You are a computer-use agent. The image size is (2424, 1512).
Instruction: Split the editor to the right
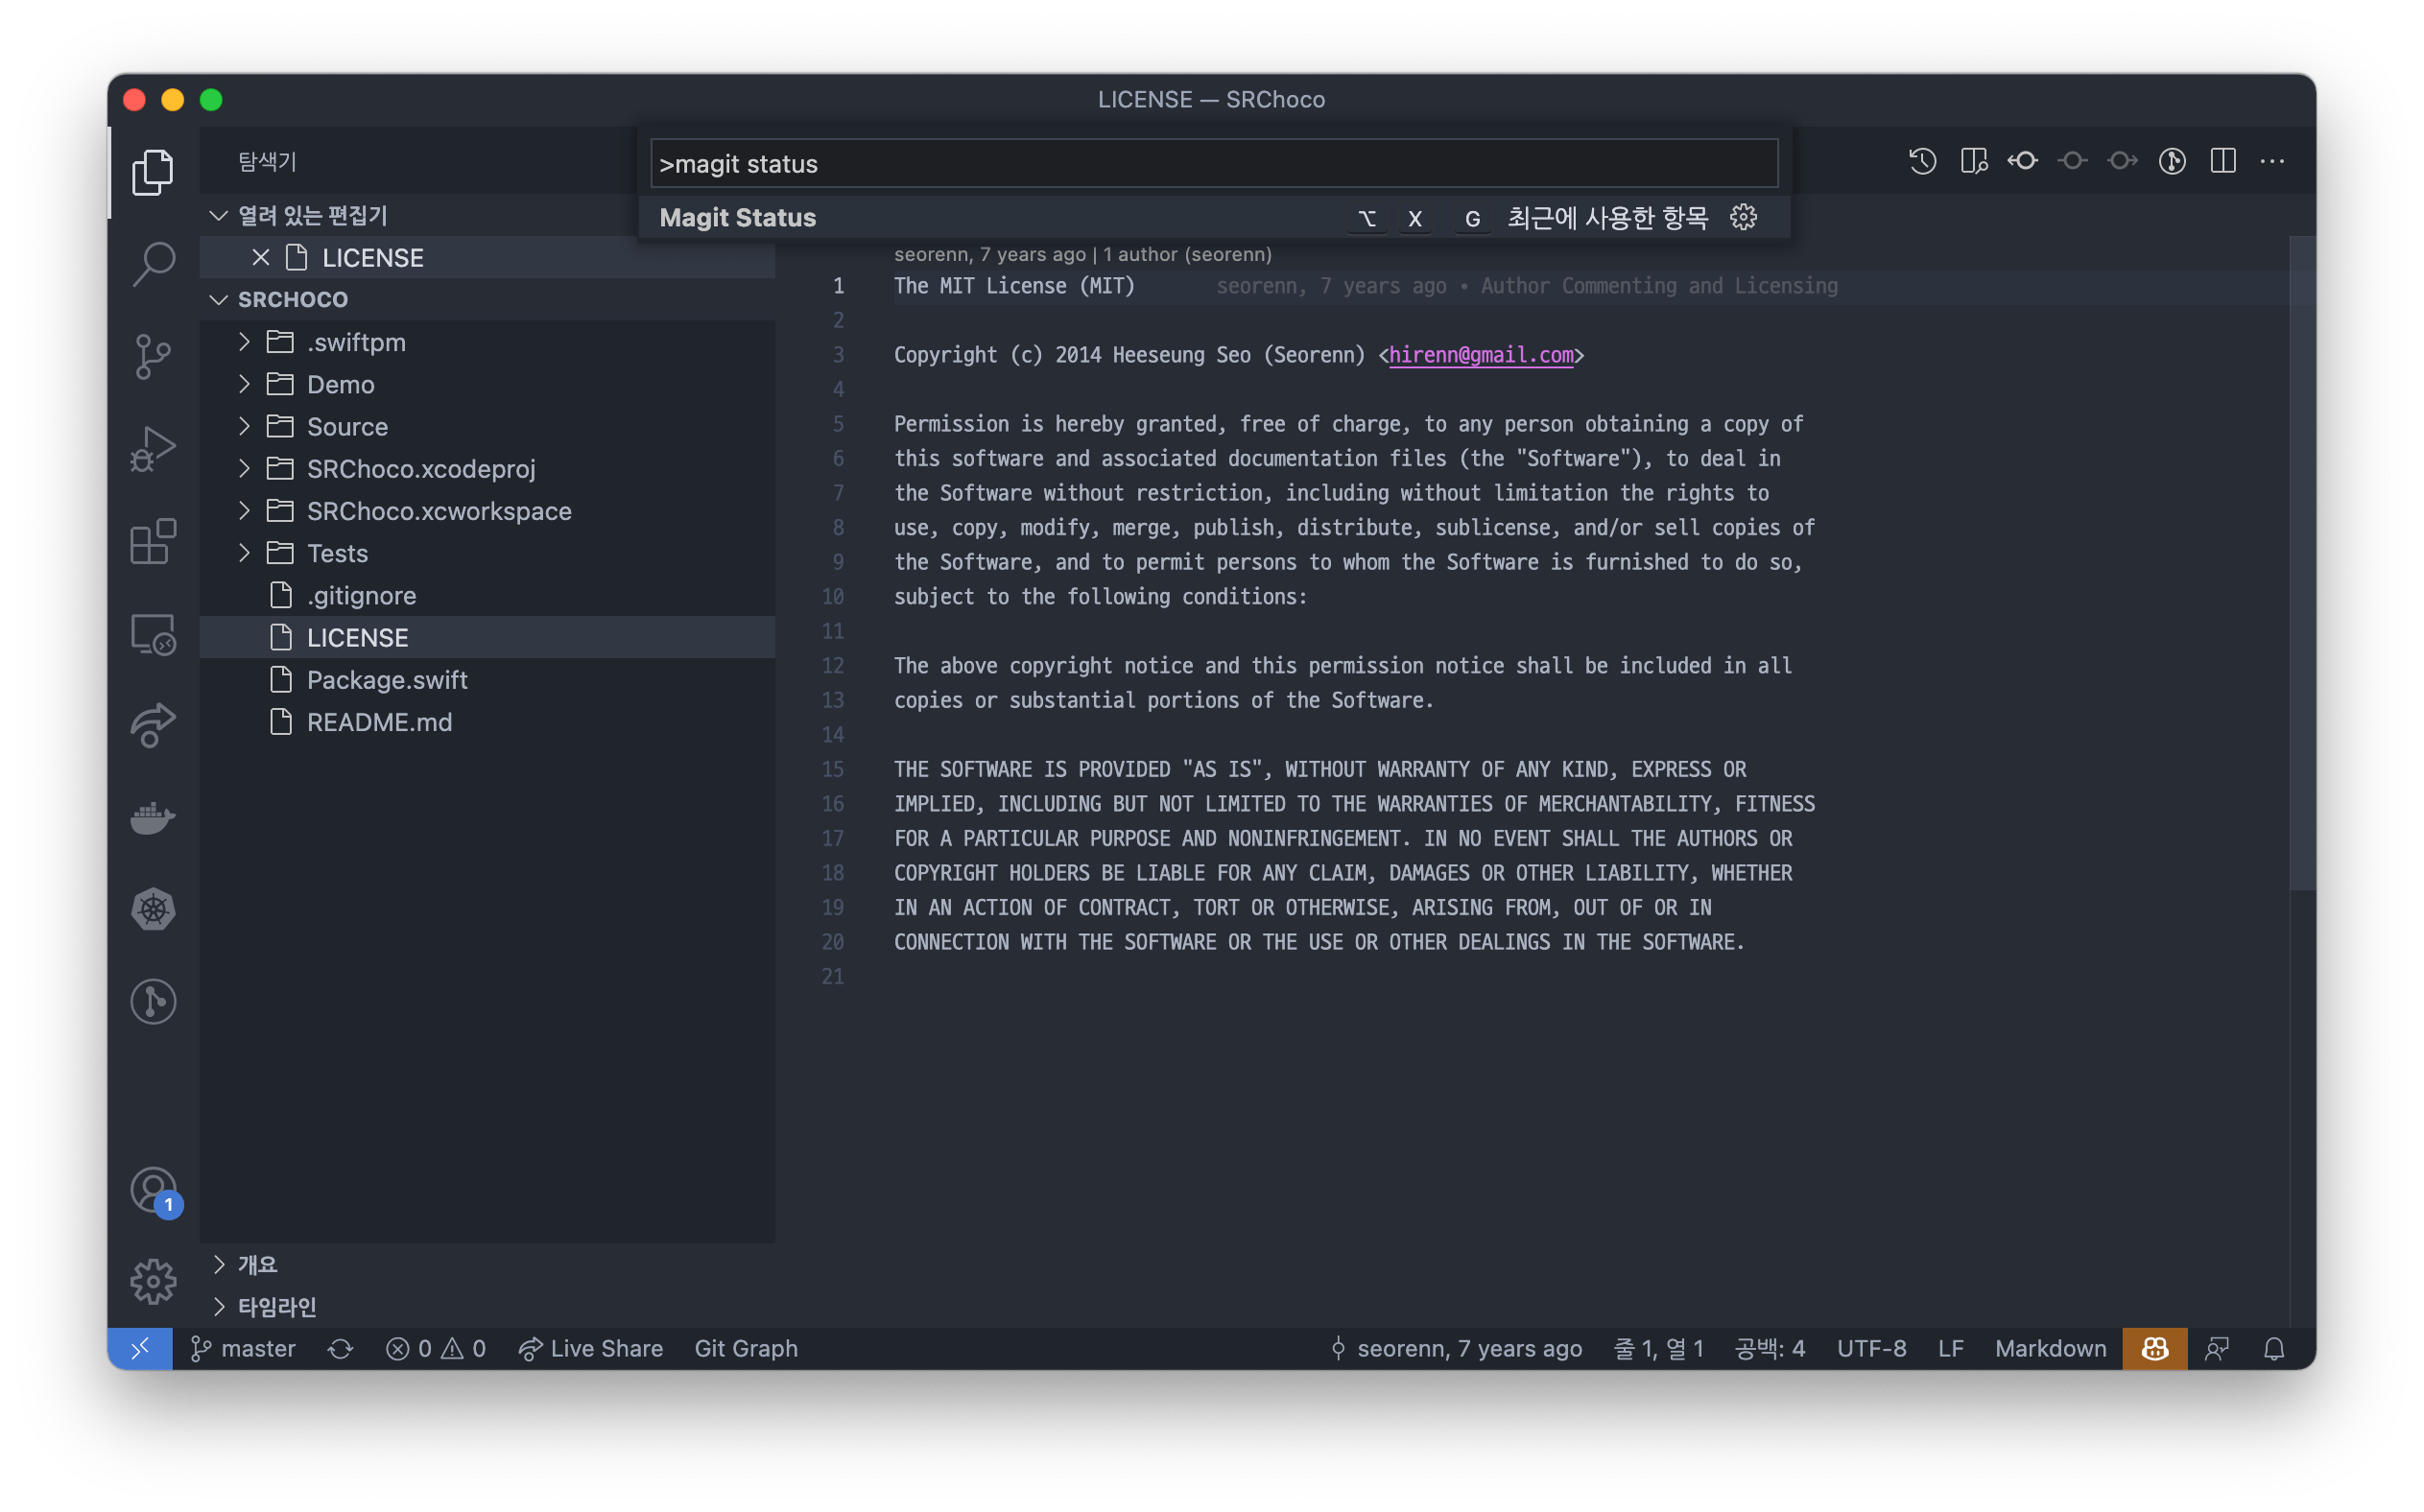coord(2222,161)
